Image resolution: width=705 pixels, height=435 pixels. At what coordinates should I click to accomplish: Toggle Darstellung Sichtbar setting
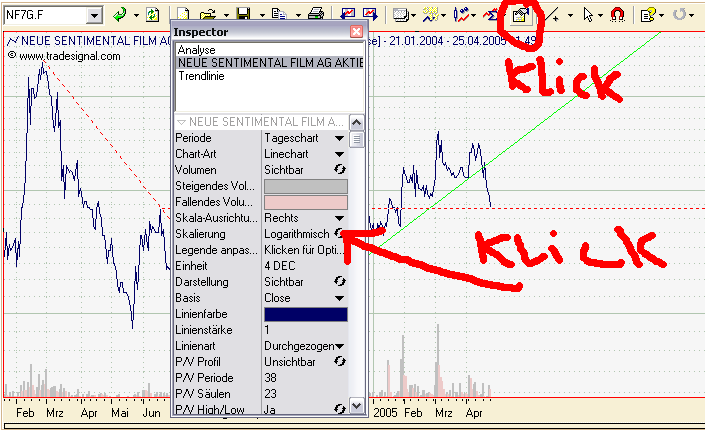340,282
